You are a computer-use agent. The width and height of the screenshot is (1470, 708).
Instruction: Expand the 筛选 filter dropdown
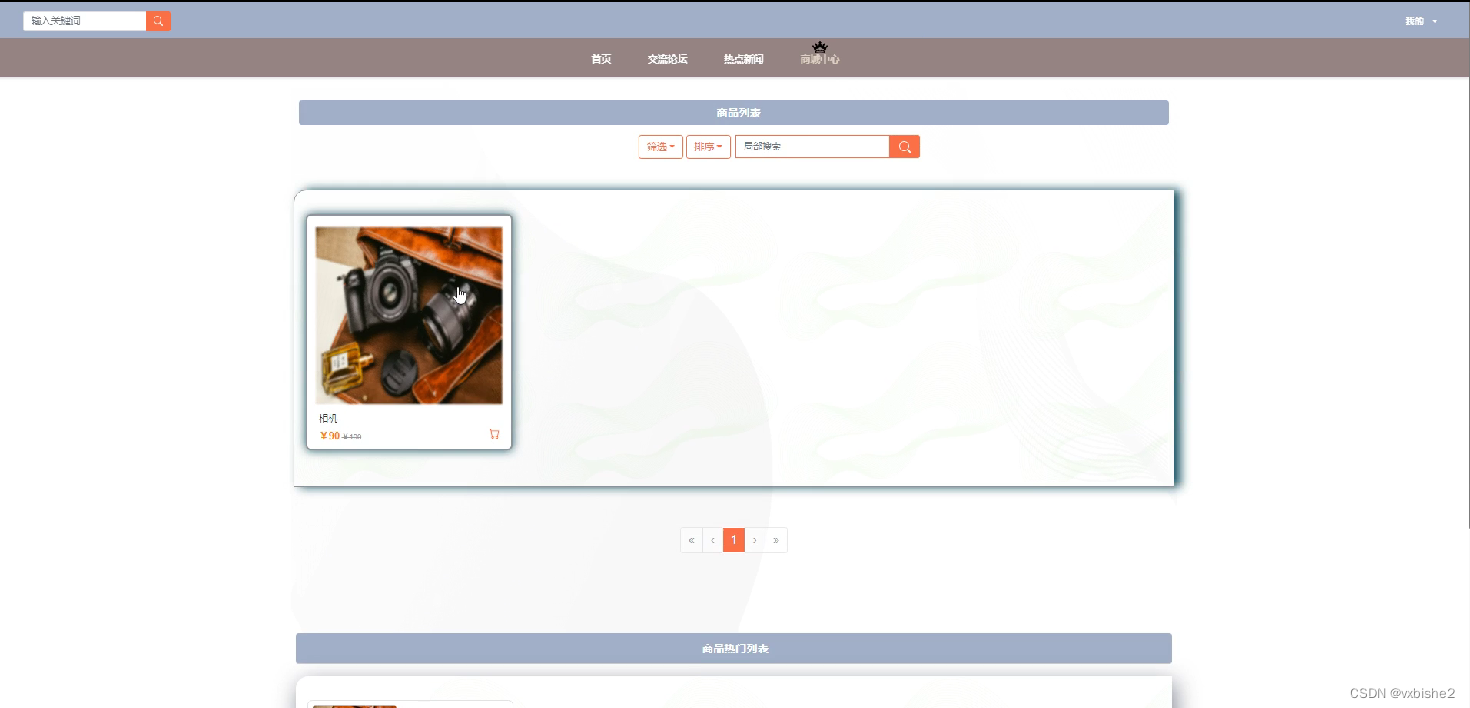(x=660, y=147)
